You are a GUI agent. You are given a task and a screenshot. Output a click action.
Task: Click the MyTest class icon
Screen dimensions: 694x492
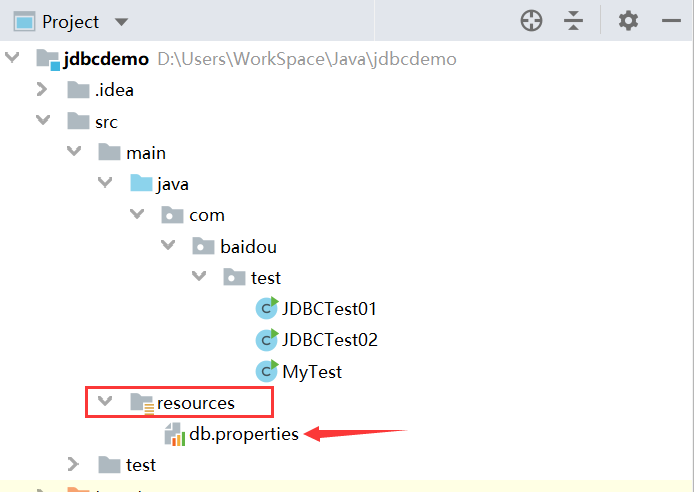267,371
